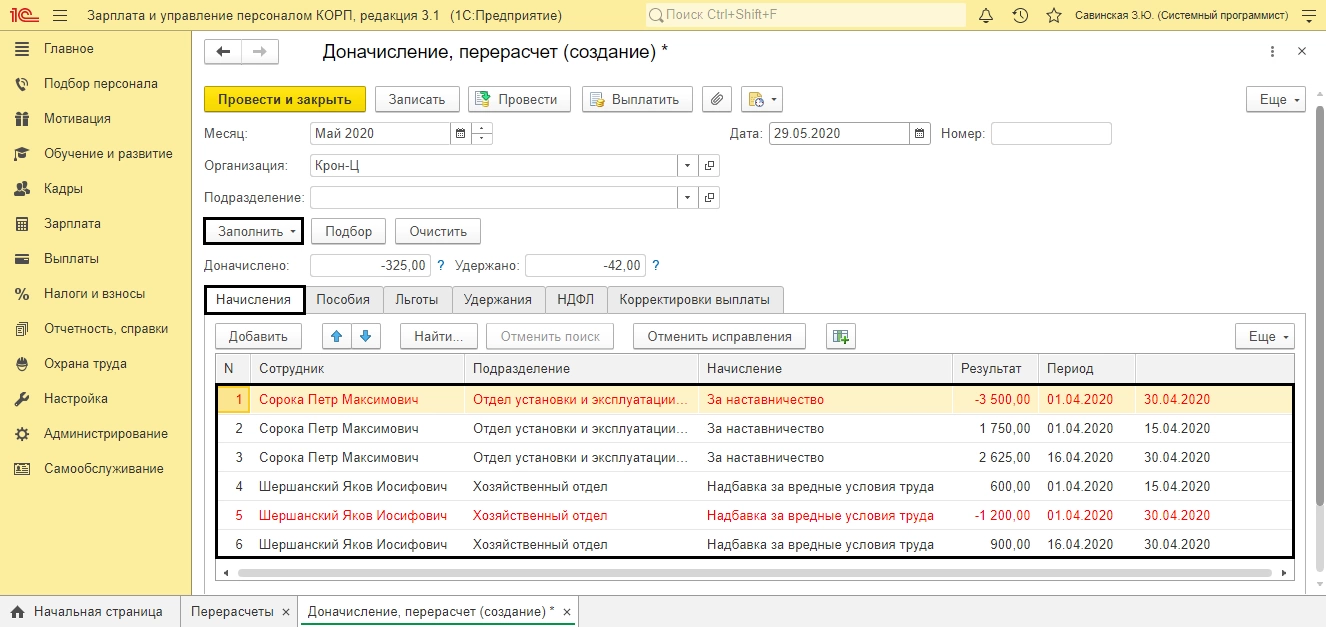Open calendar picker for Дата field
1326x627 pixels.
pos(920,133)
